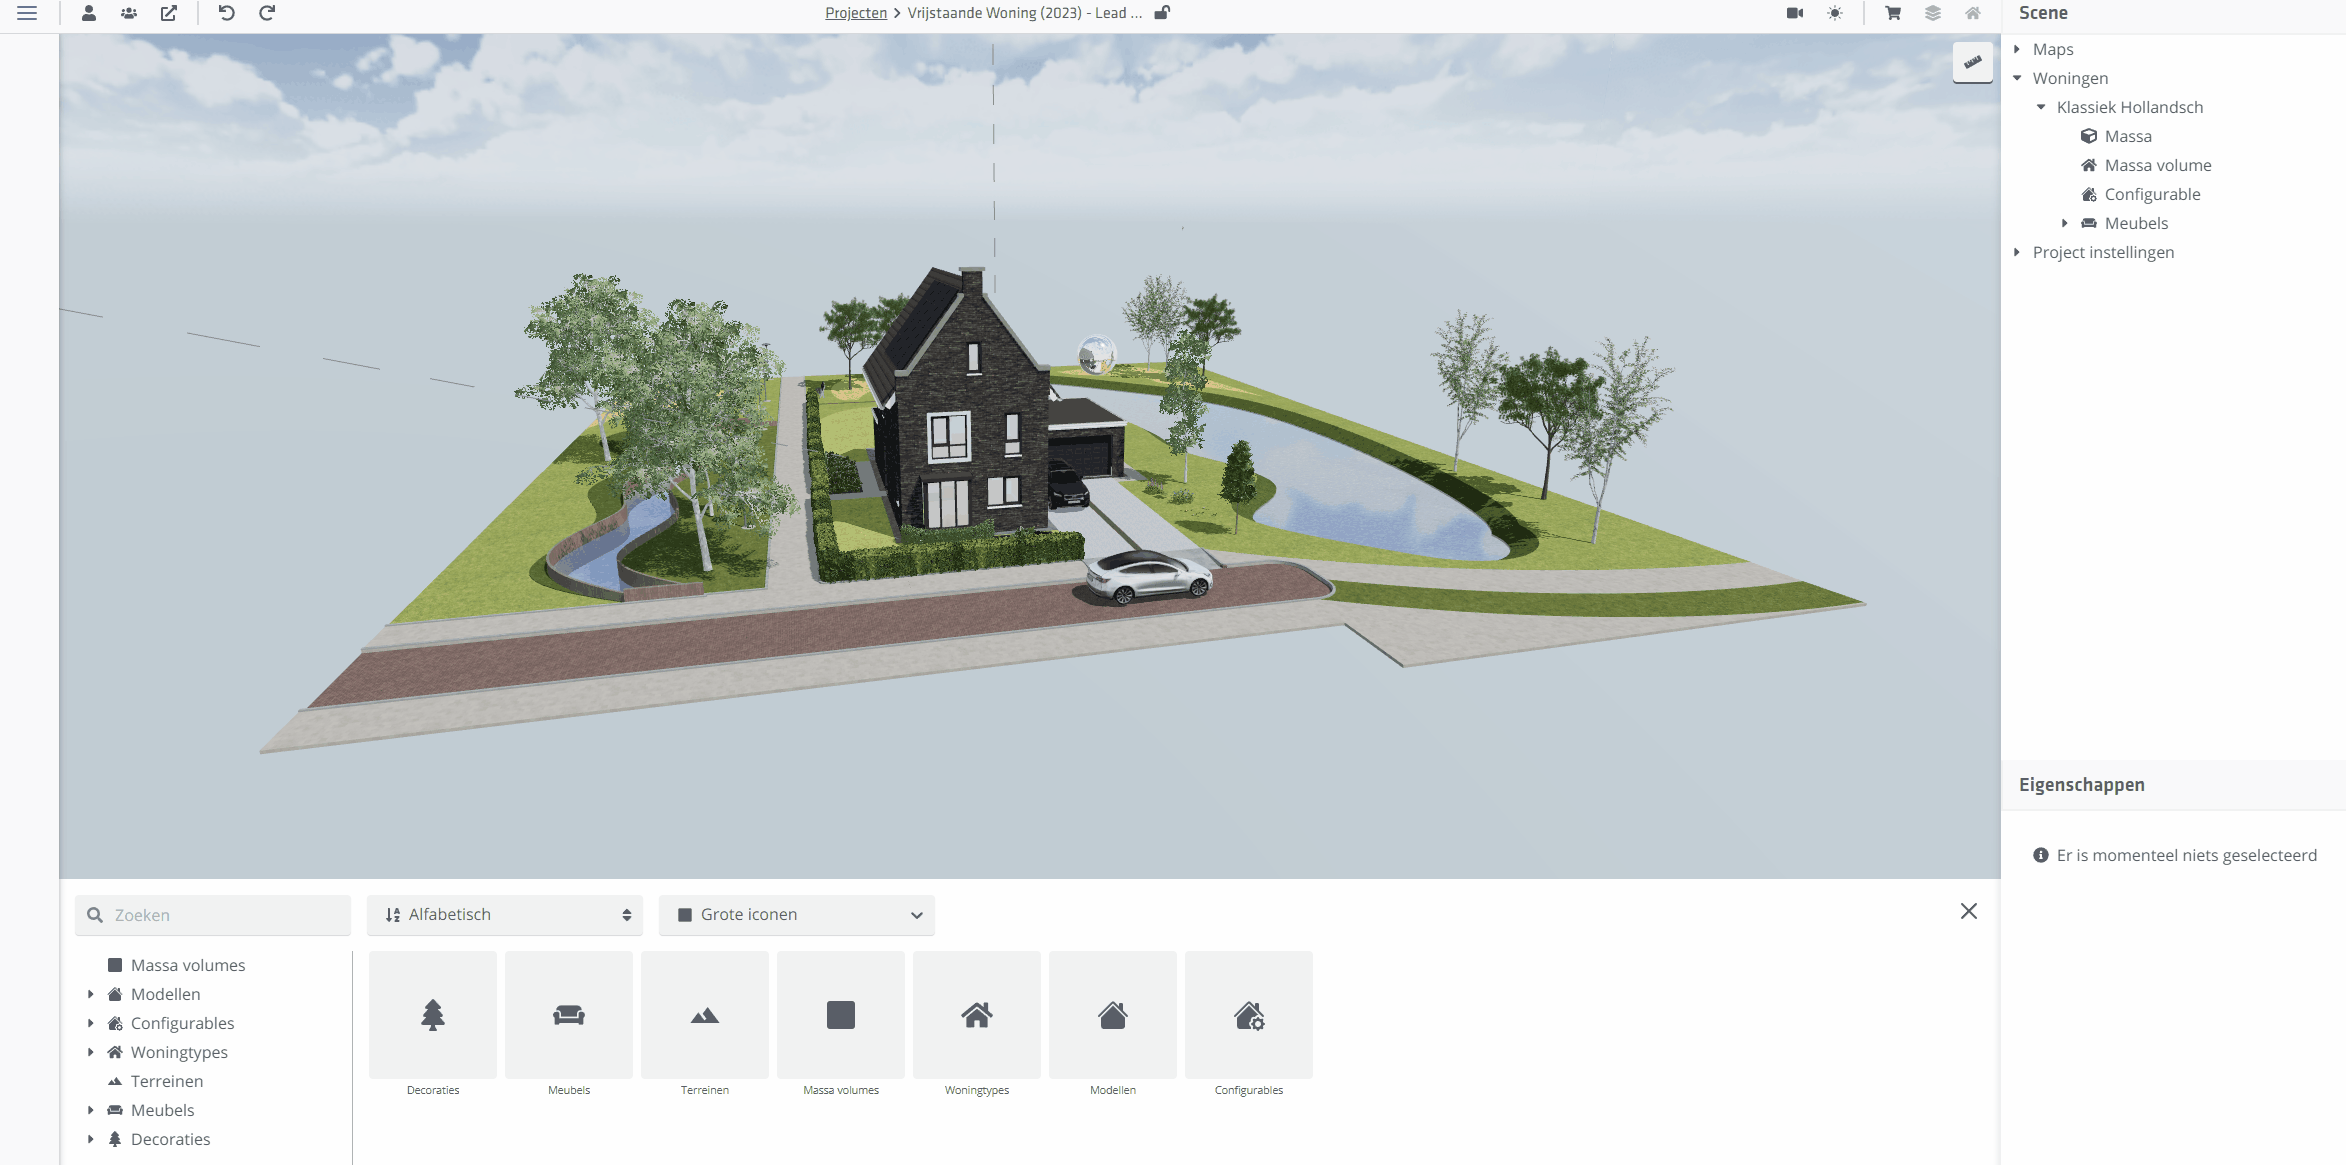Open the sun lighting settings icon
This screenshot has width=2346, height=1165.
[1835, 13]
